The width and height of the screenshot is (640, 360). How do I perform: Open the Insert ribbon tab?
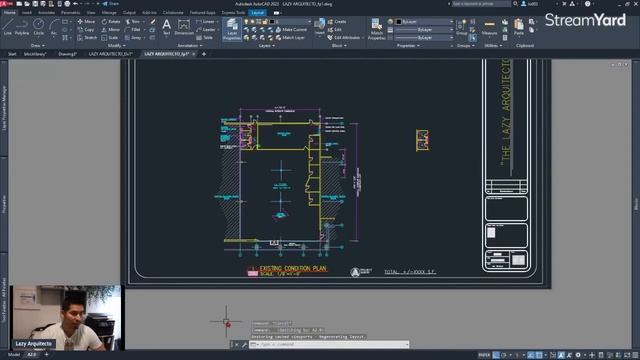[x=27, y=13]
